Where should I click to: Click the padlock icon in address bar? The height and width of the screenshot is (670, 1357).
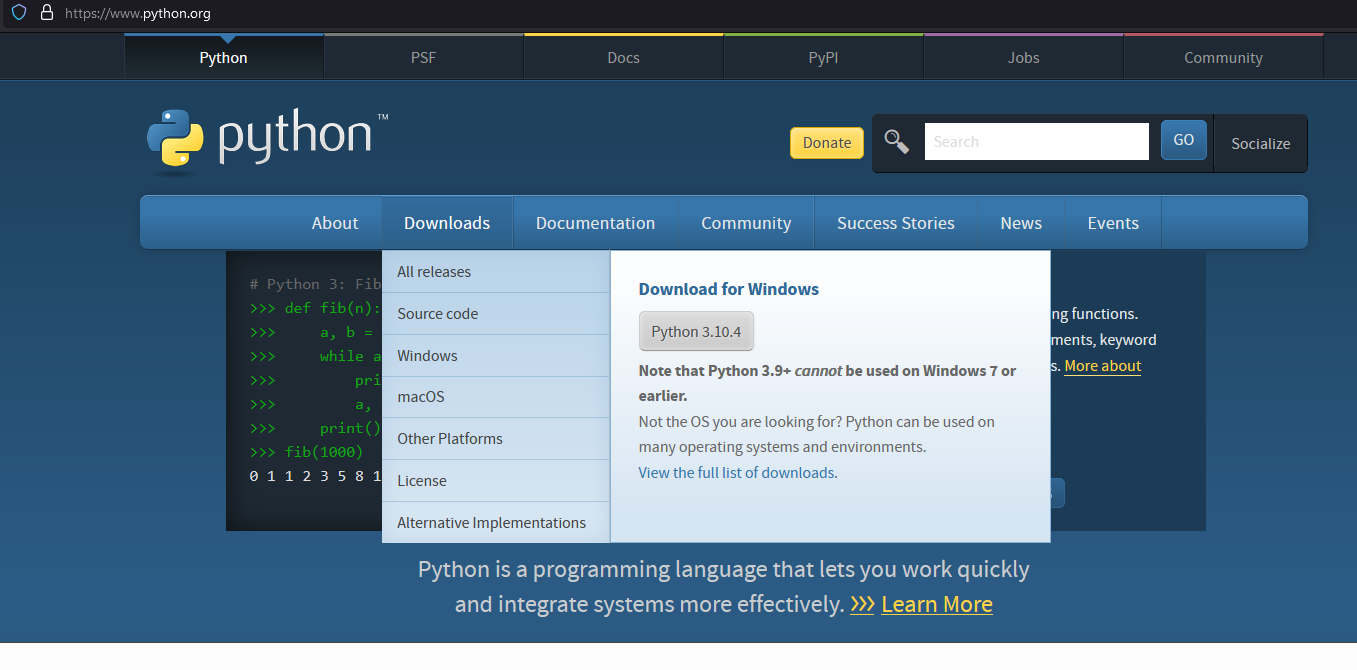[x=45, y=13]
